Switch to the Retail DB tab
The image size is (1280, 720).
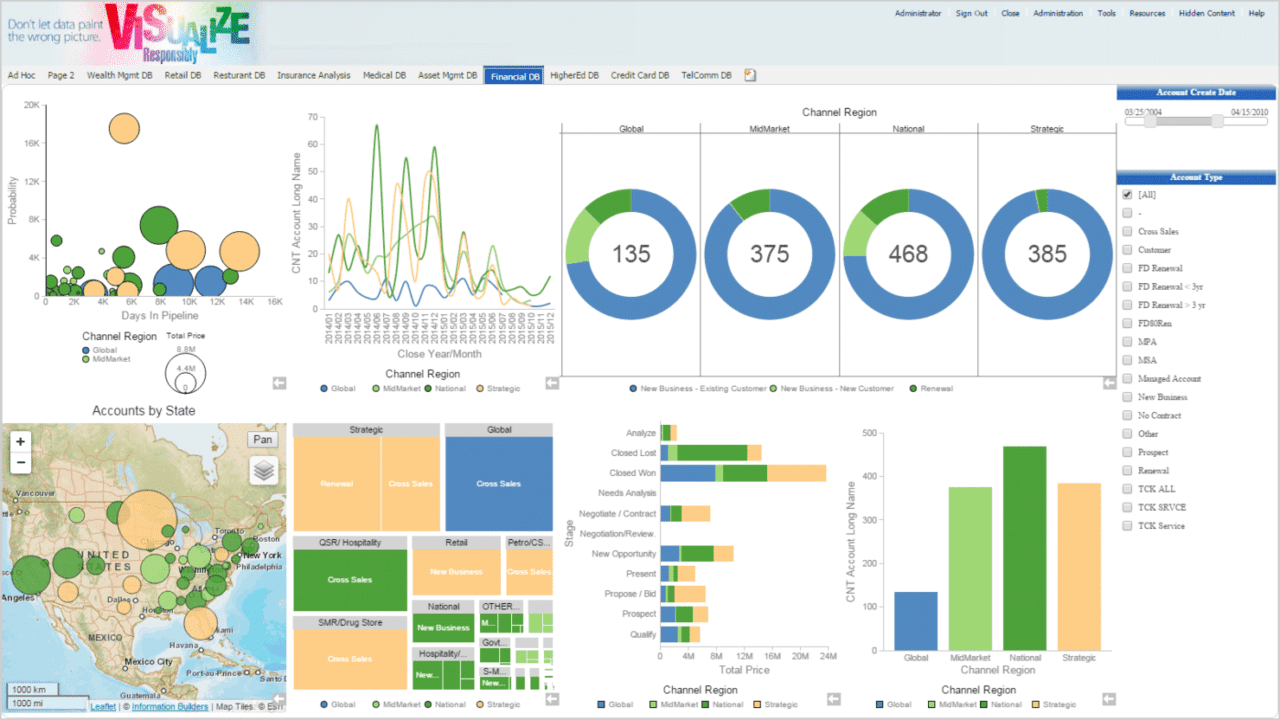tap(182, 74)
